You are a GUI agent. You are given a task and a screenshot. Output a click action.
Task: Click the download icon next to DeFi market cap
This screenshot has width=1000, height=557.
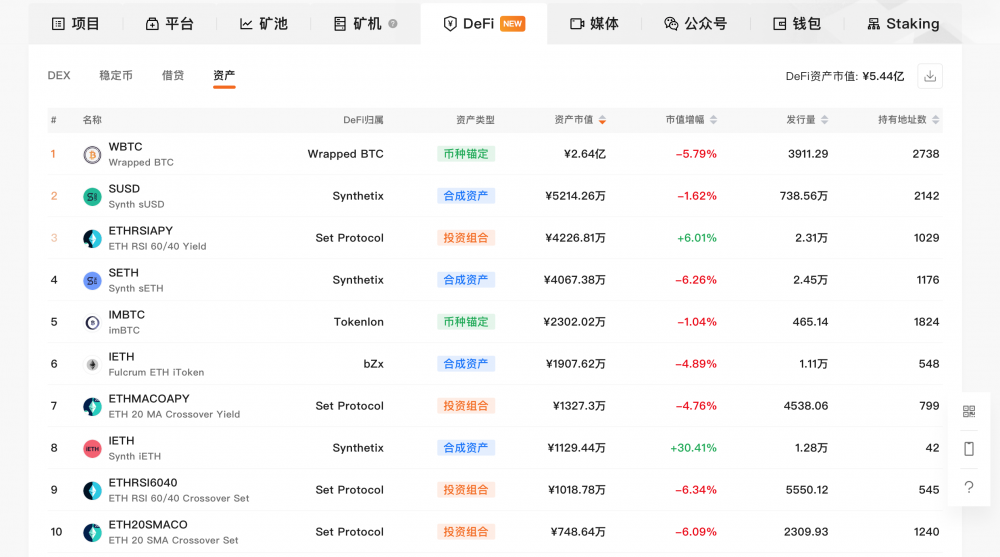pyautogui.click(x=930, y=76)
